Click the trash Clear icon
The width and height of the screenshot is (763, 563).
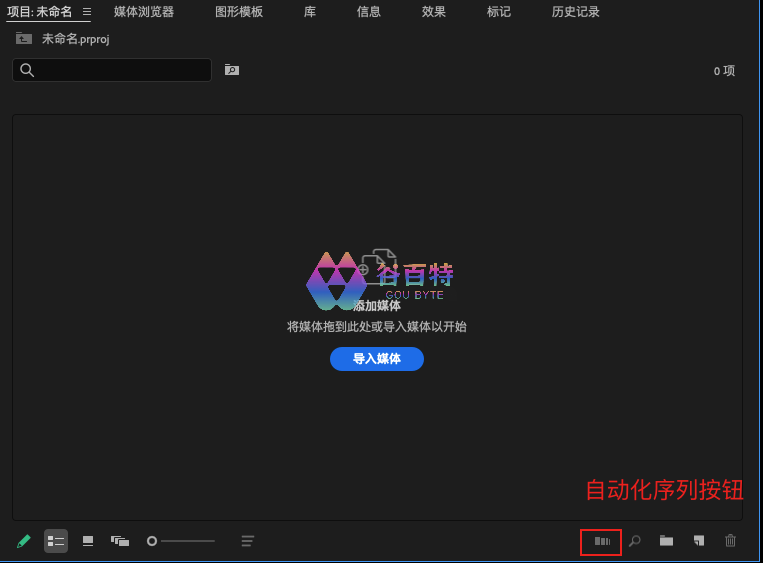730,541
